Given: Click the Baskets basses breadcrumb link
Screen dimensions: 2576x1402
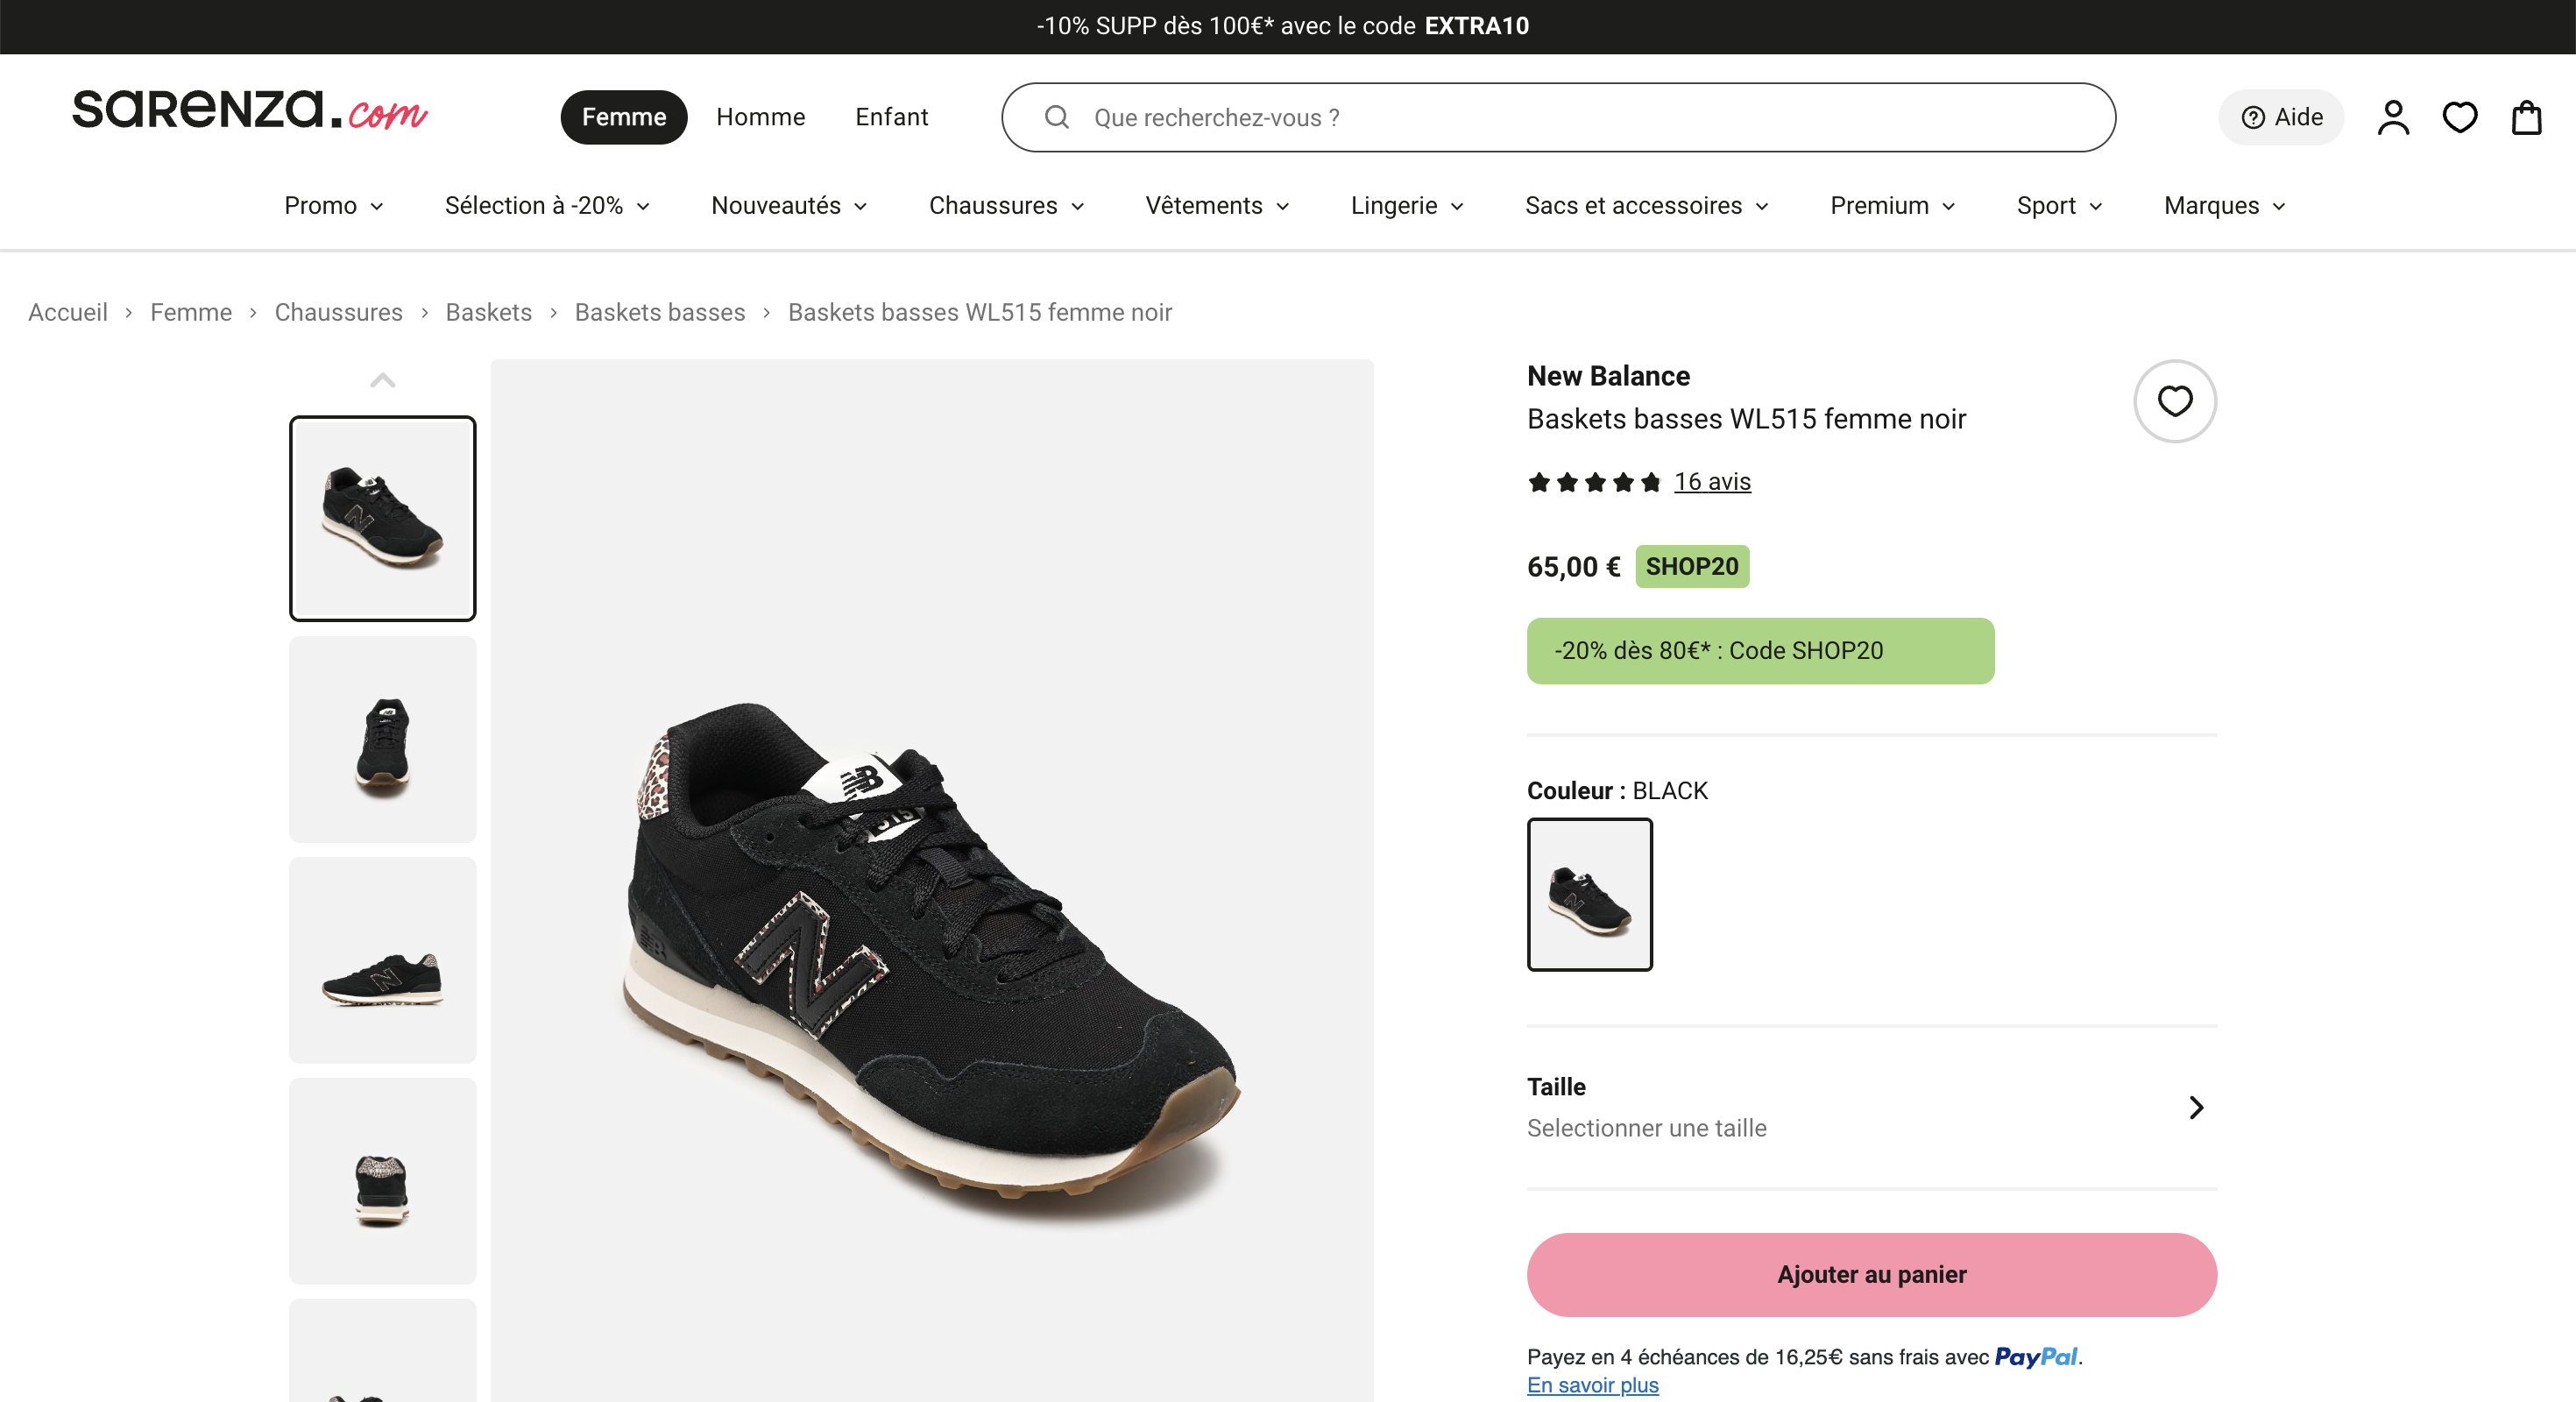Looking at the screenshot, I should tap(659, 312).
